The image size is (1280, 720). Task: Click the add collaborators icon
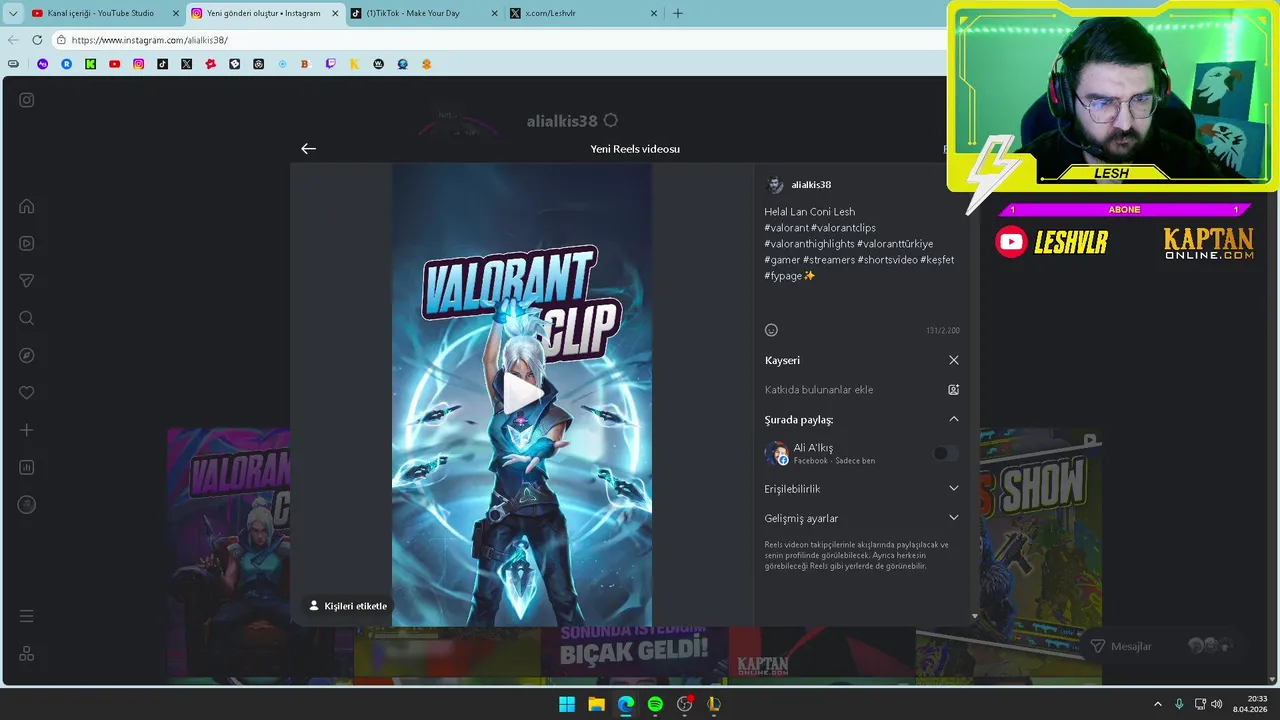953,390
